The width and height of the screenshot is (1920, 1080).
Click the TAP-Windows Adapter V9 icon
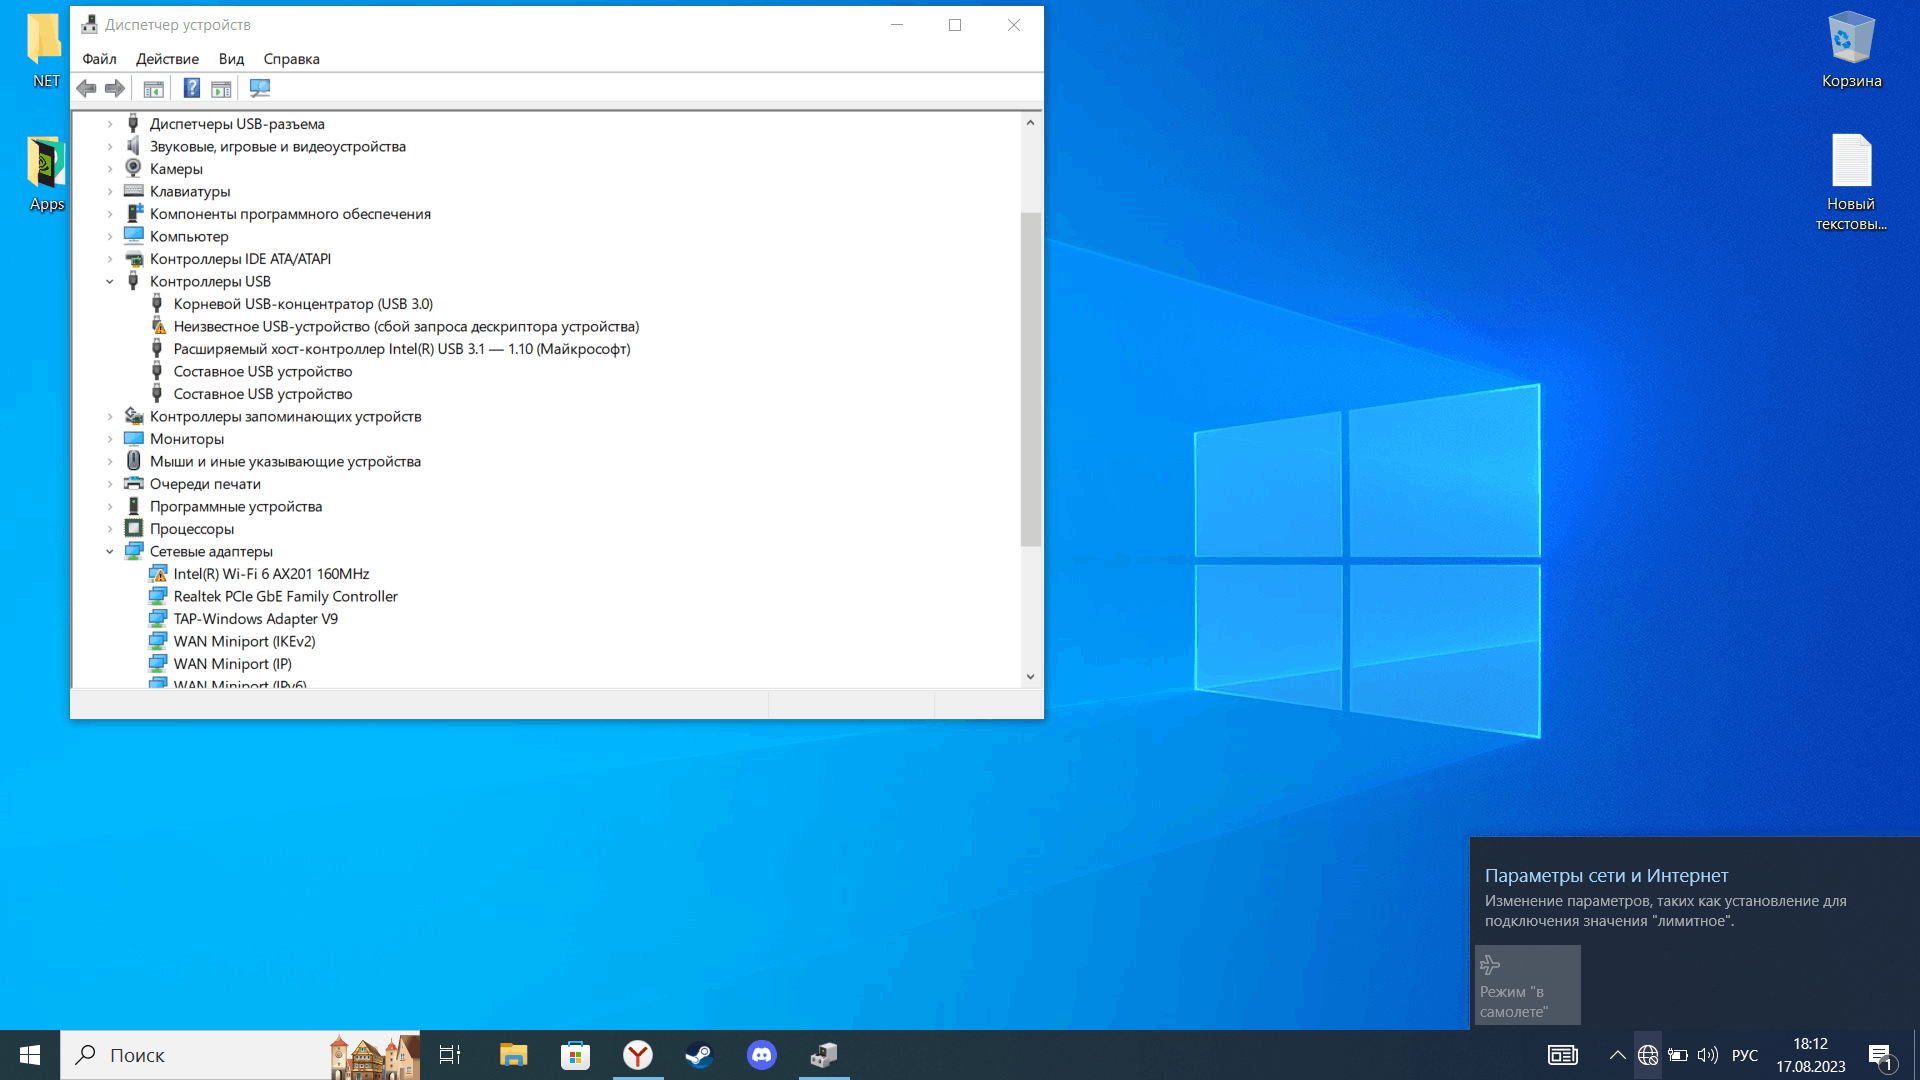point(158,619)
